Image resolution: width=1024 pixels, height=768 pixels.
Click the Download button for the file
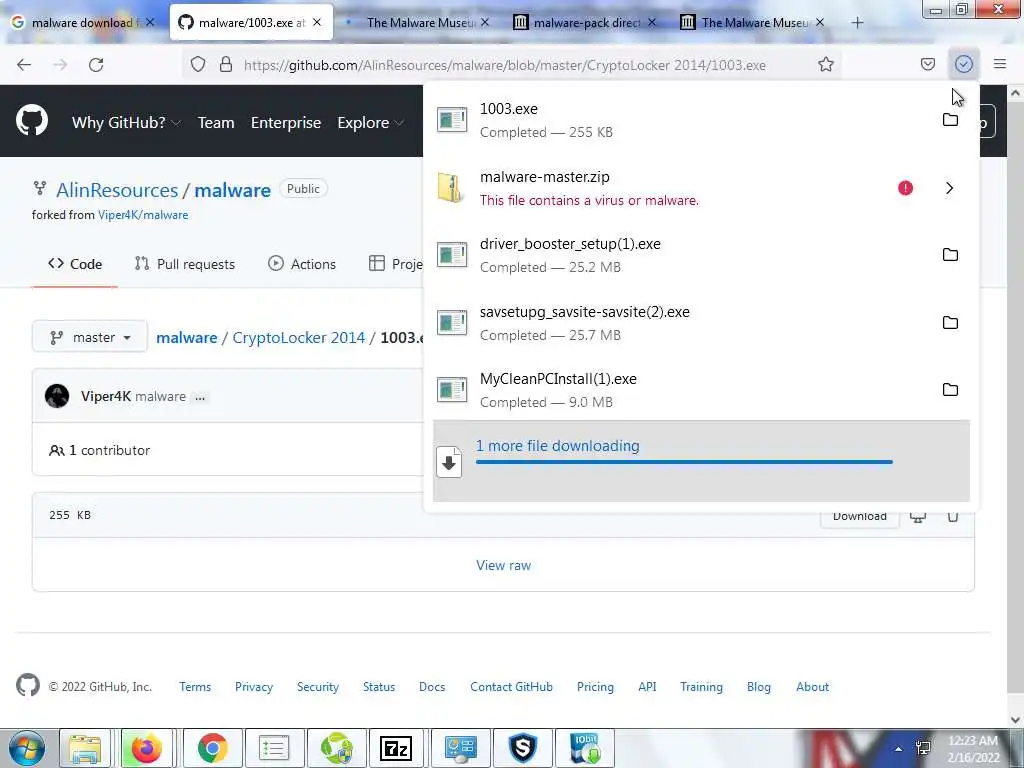coord(859,516)
